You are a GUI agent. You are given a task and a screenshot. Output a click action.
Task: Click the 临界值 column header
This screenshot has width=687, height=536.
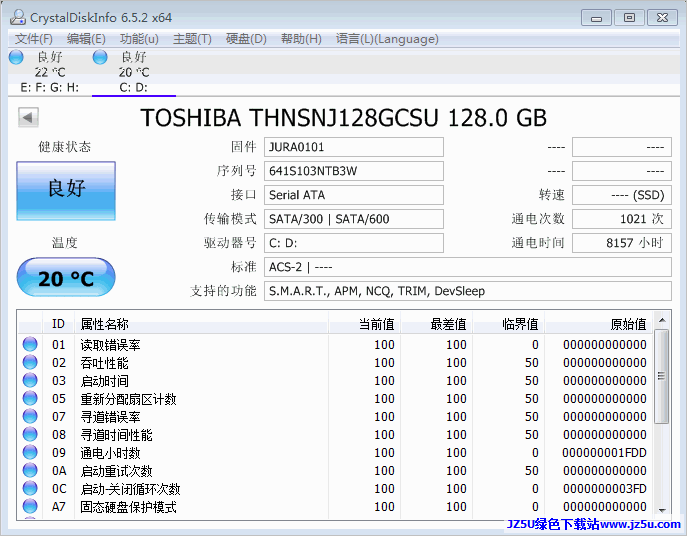pos(509,324)
